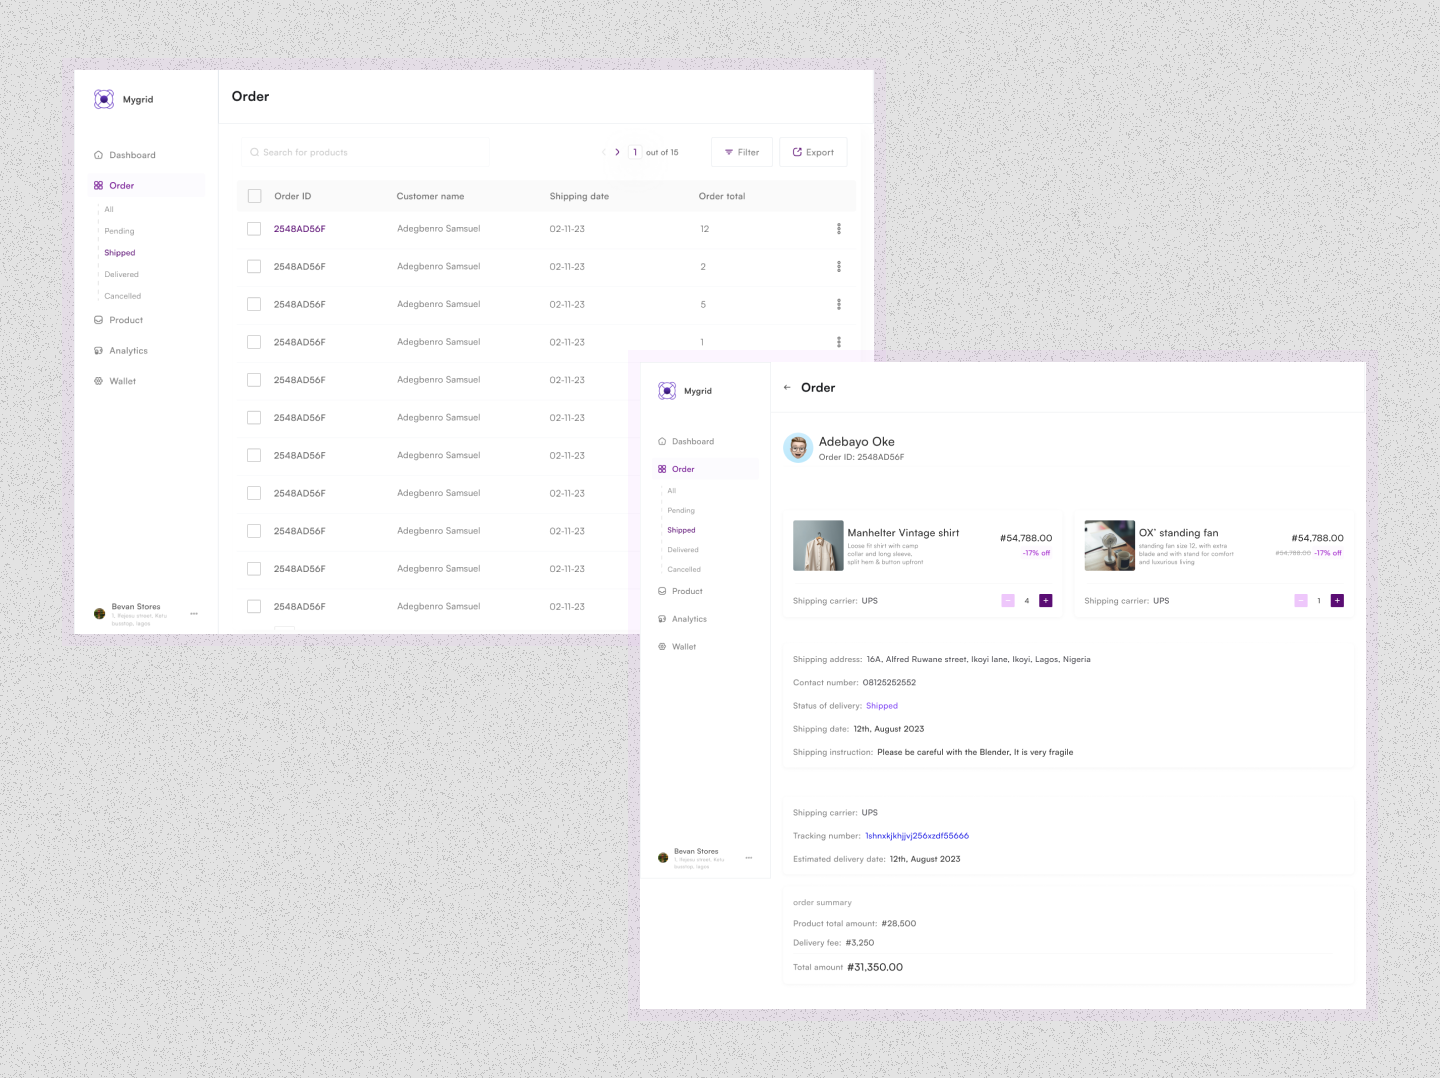Select Delivered in the order submenu

pos(121,274)
